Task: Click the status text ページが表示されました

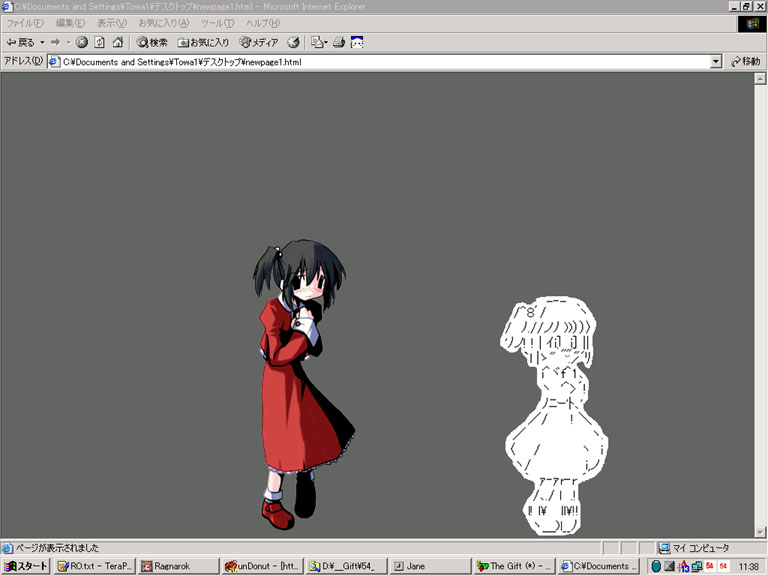Action: pos(56,548)
